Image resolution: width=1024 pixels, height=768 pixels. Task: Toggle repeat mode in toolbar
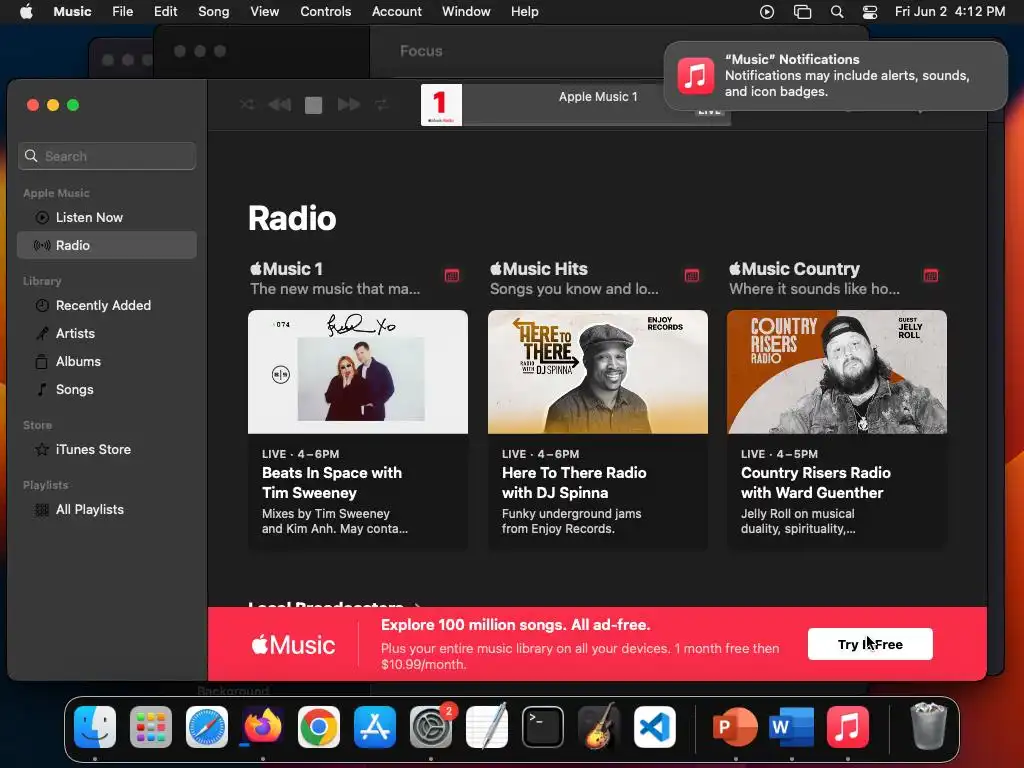381,104
